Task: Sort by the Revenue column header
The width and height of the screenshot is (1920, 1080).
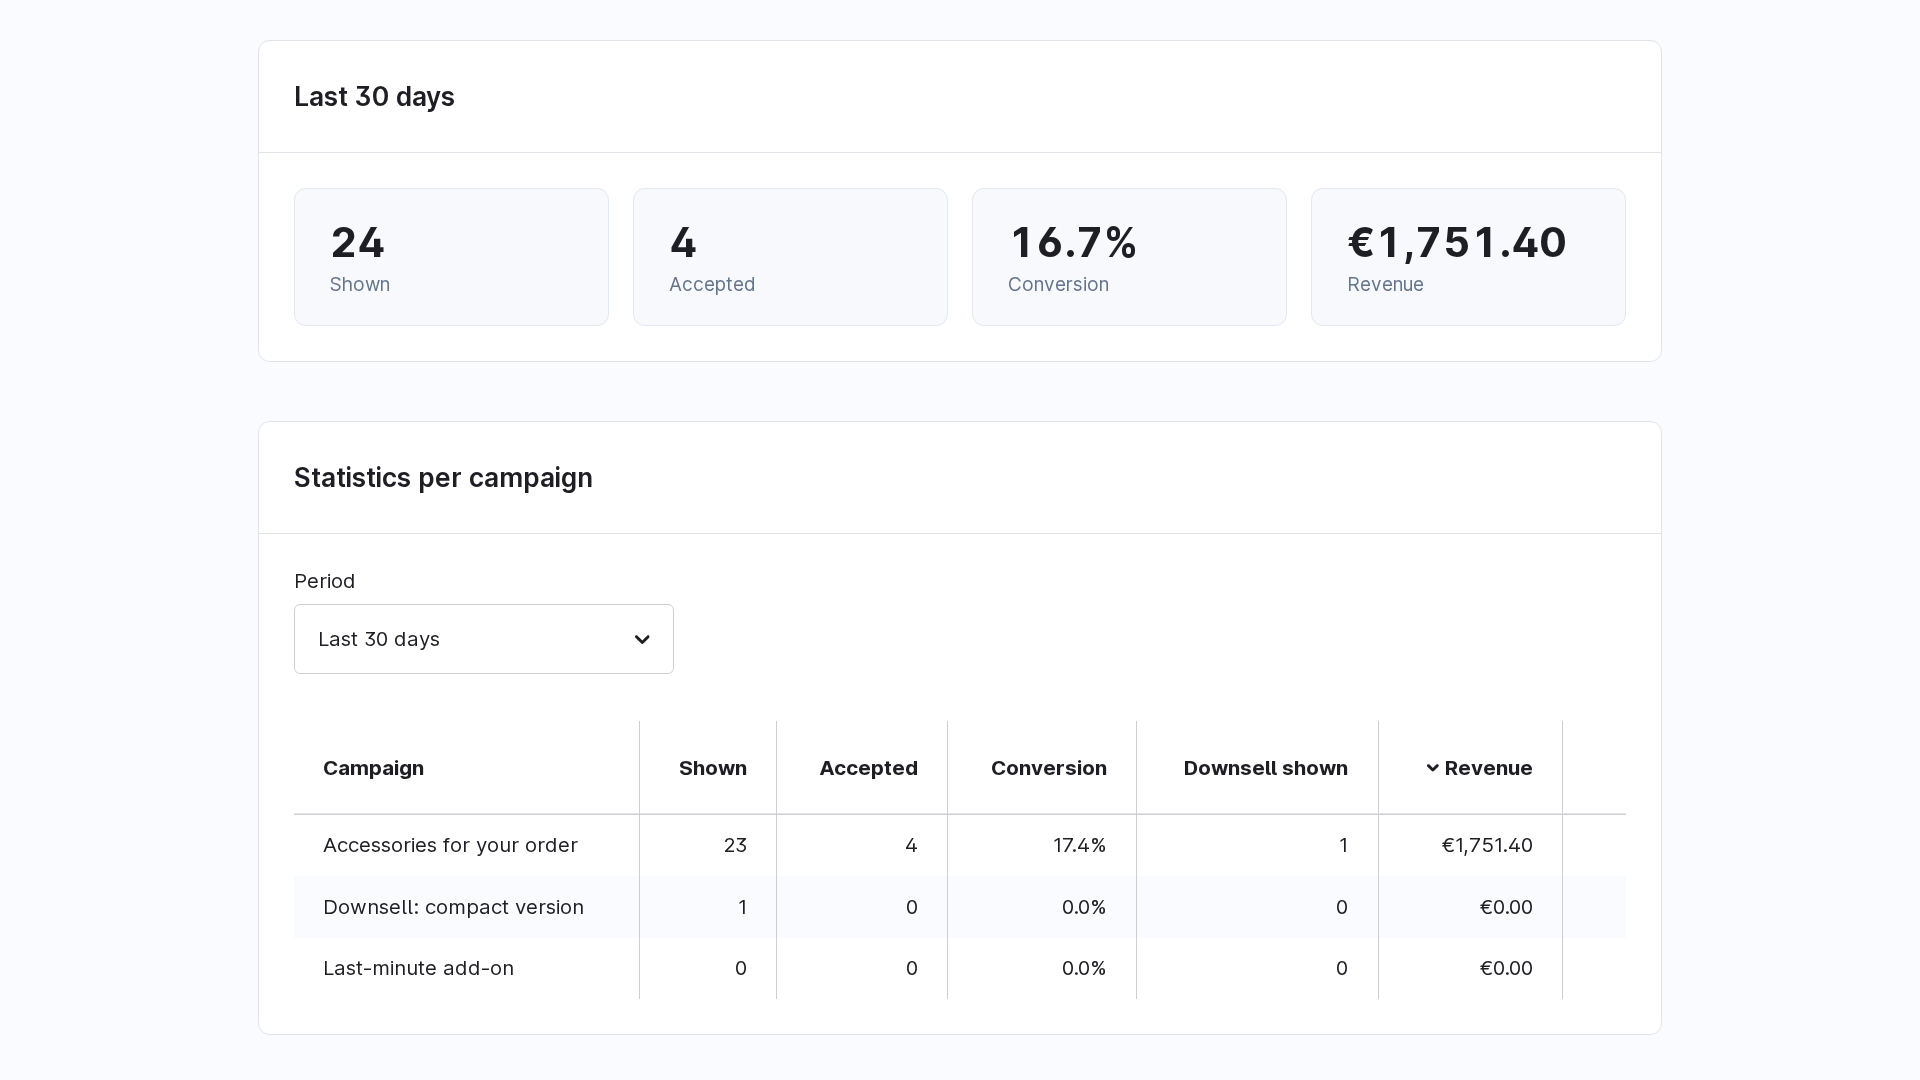Action: click(x=1488, y=768)
